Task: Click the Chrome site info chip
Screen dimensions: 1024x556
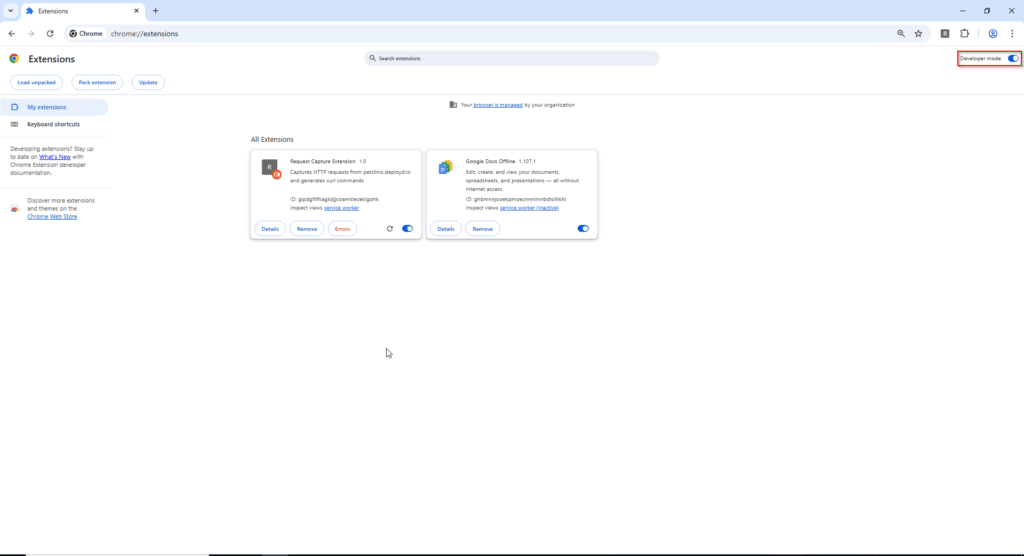Action: [86, 33]
